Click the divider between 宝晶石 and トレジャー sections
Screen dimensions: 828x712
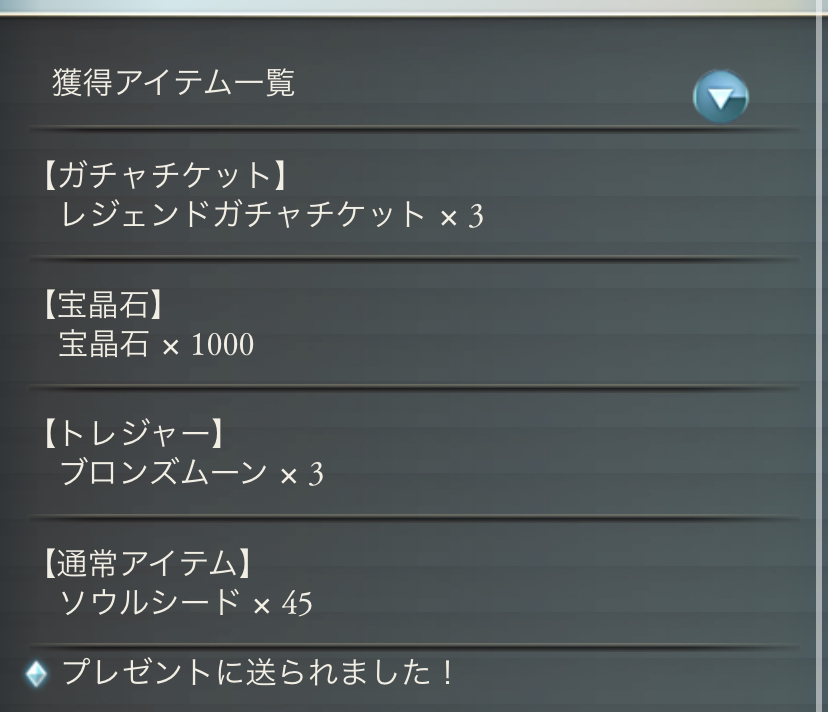pyautogui.click(x=414, y=387)
